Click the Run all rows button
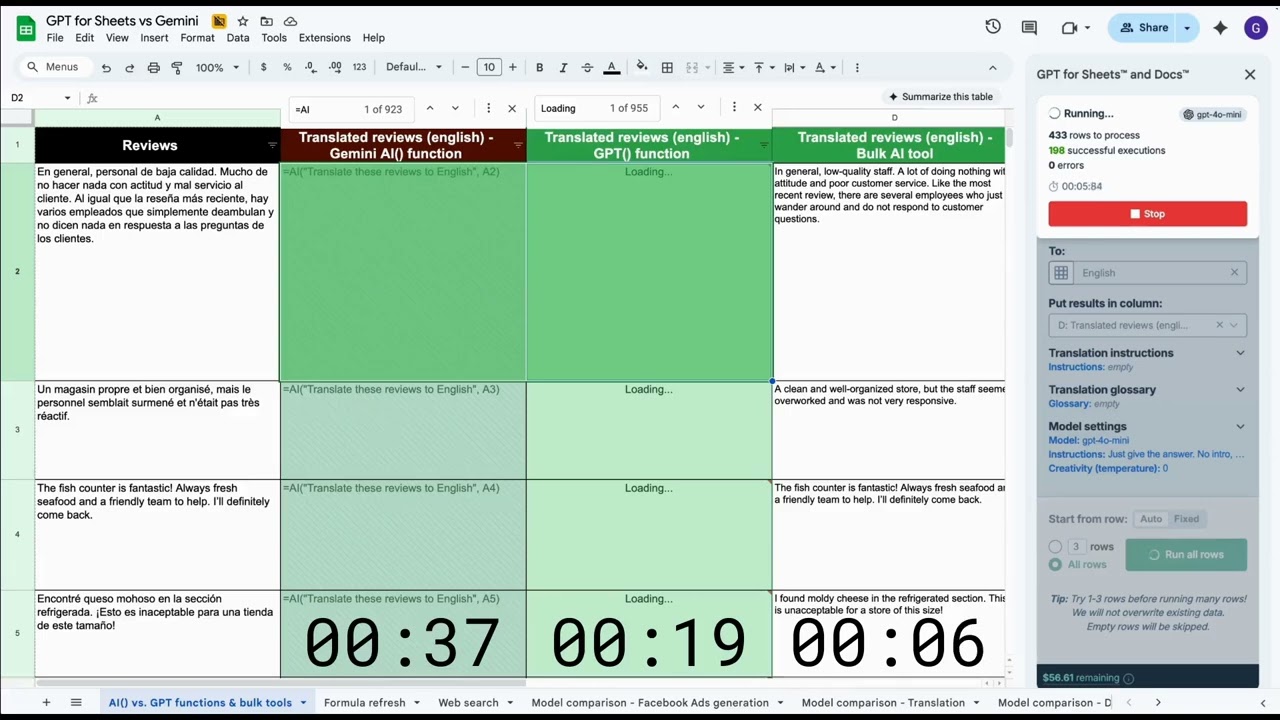Viewport: 1280px width, 720px height. pos(1186,555)
